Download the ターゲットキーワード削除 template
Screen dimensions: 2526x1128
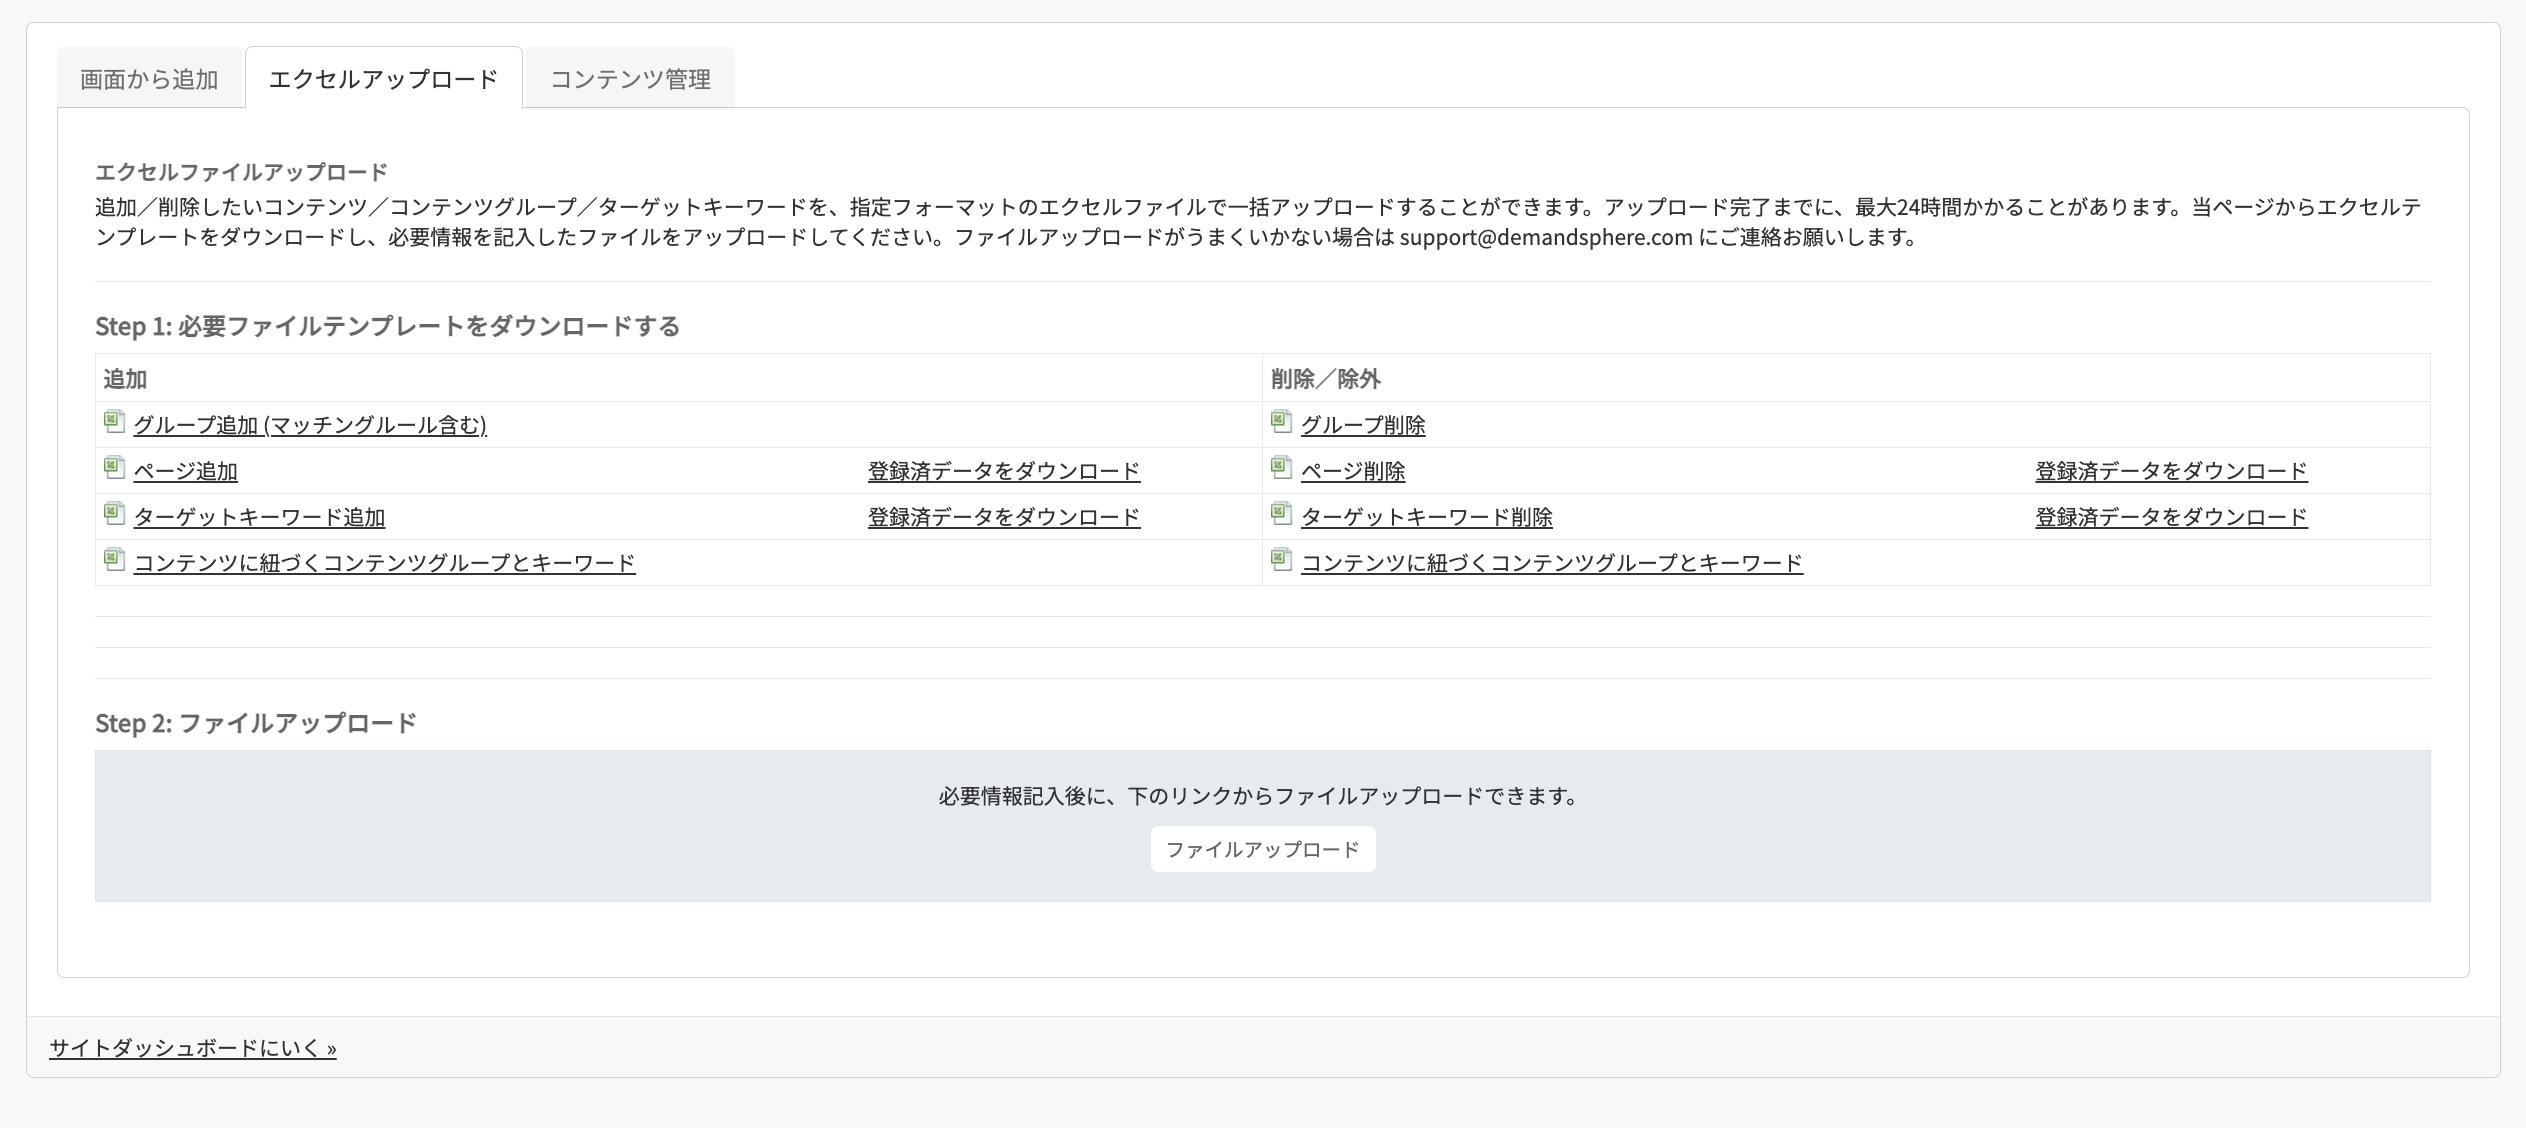(x=1427, y=517)
